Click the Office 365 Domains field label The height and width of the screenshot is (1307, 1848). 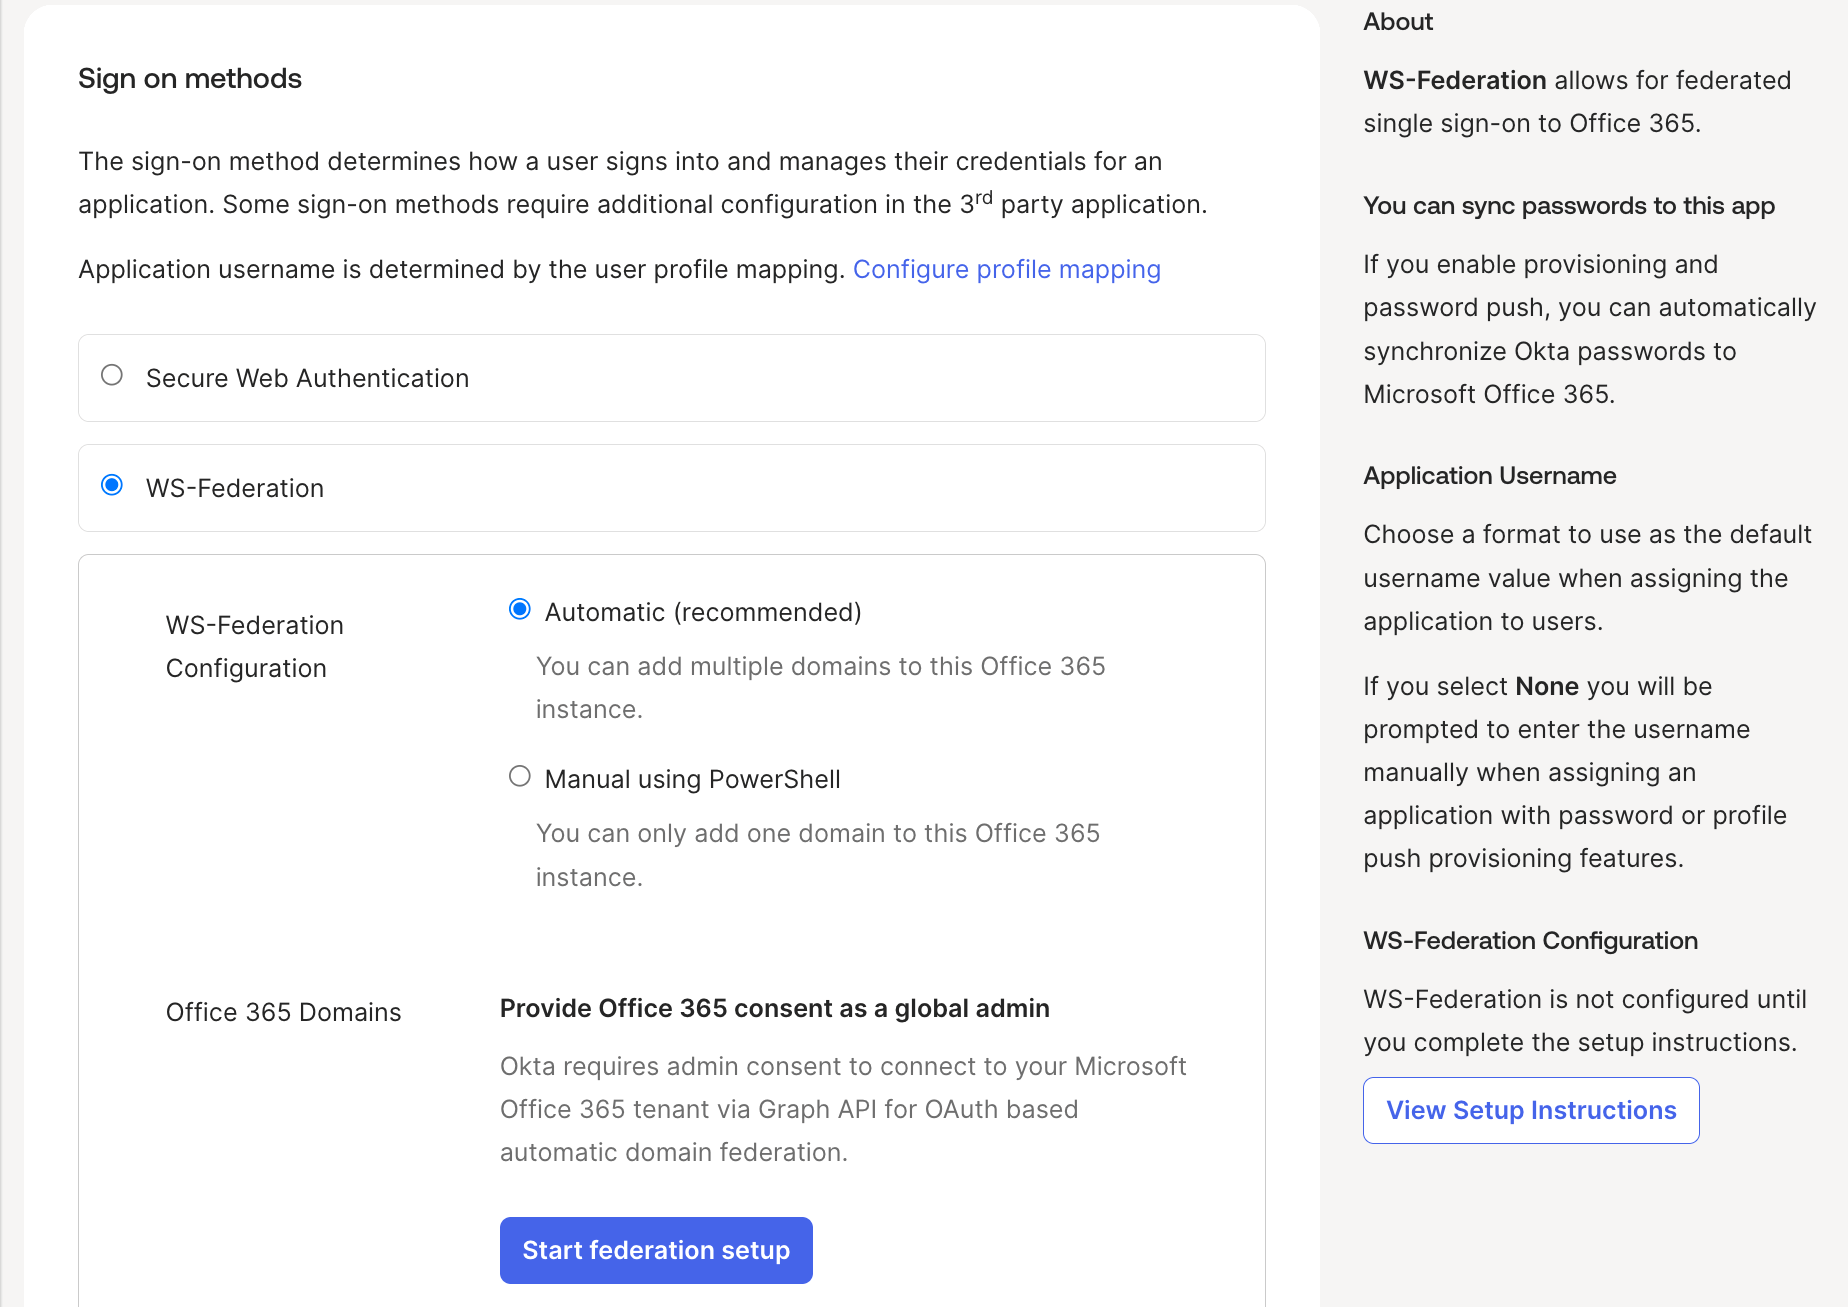click(283, 1013)
